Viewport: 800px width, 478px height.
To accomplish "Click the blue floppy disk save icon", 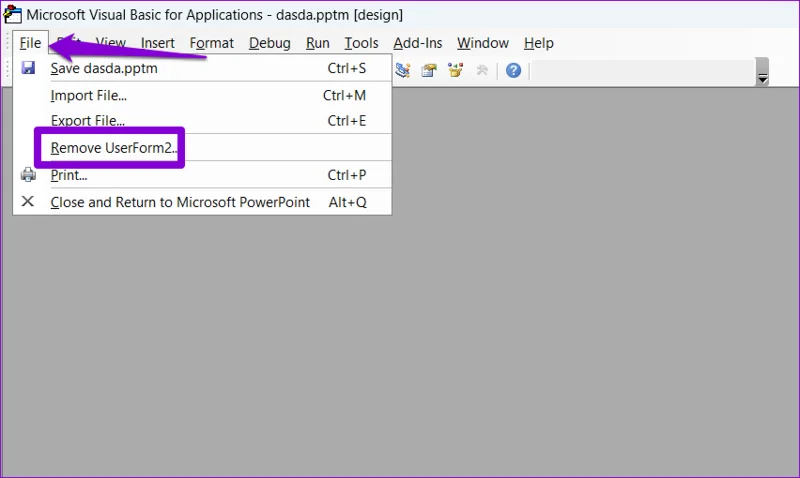I will click(28, 68).
